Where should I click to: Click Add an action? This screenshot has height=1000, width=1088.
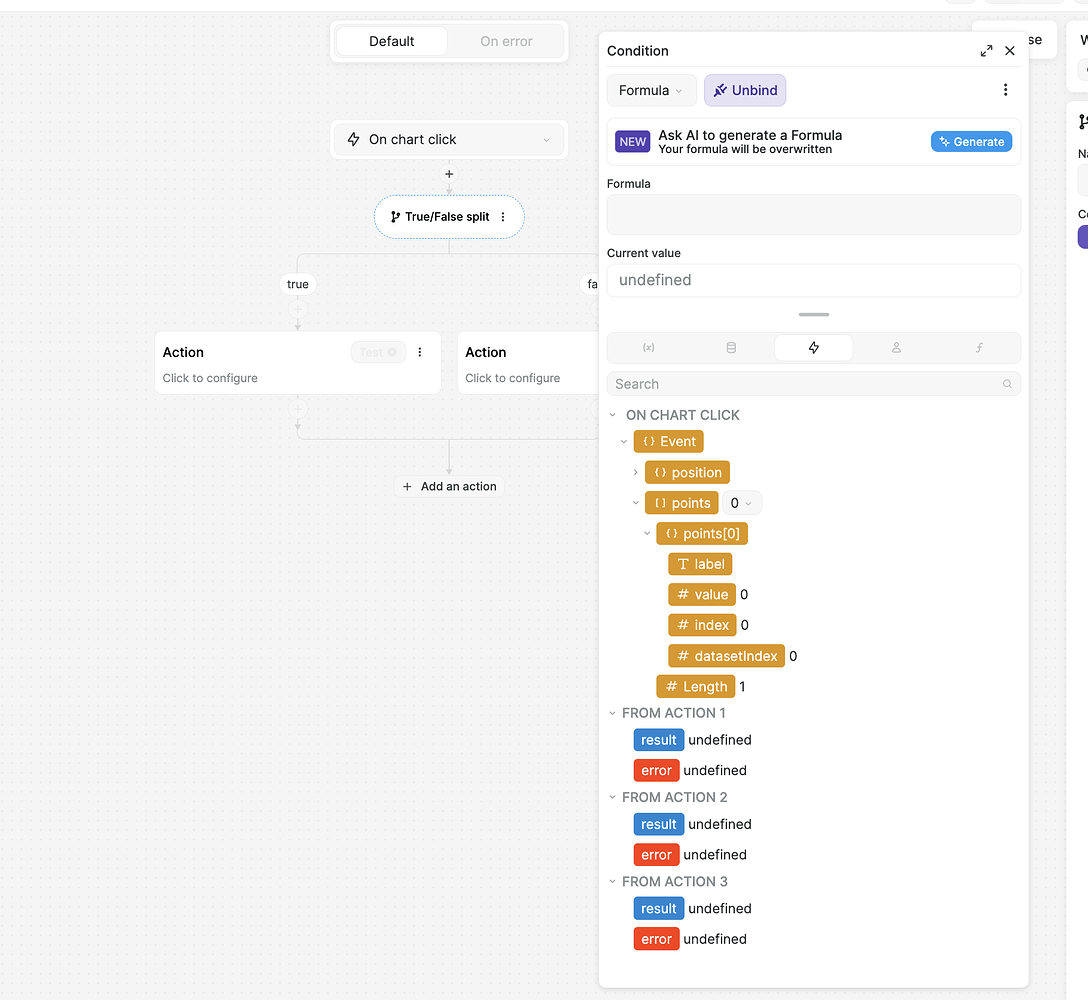449,486
